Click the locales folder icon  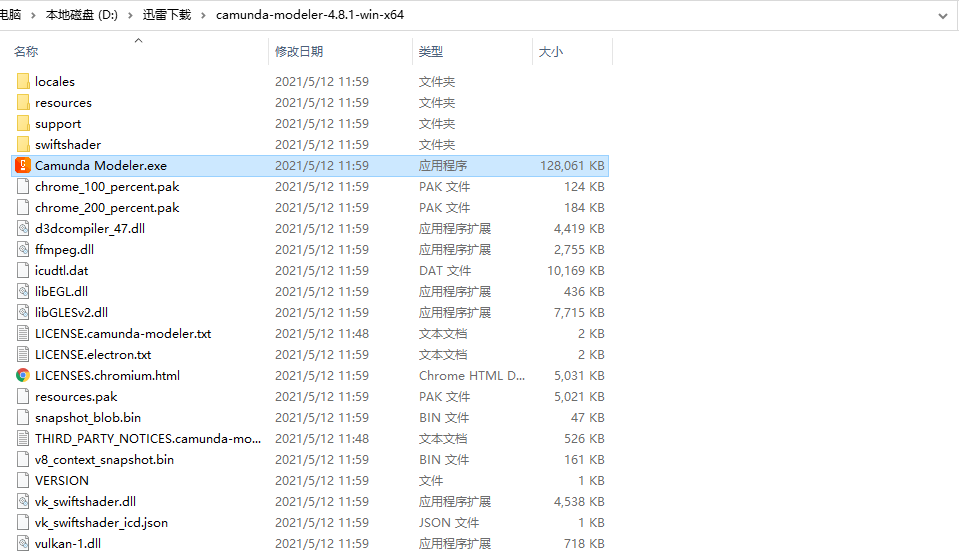(23, 81)
